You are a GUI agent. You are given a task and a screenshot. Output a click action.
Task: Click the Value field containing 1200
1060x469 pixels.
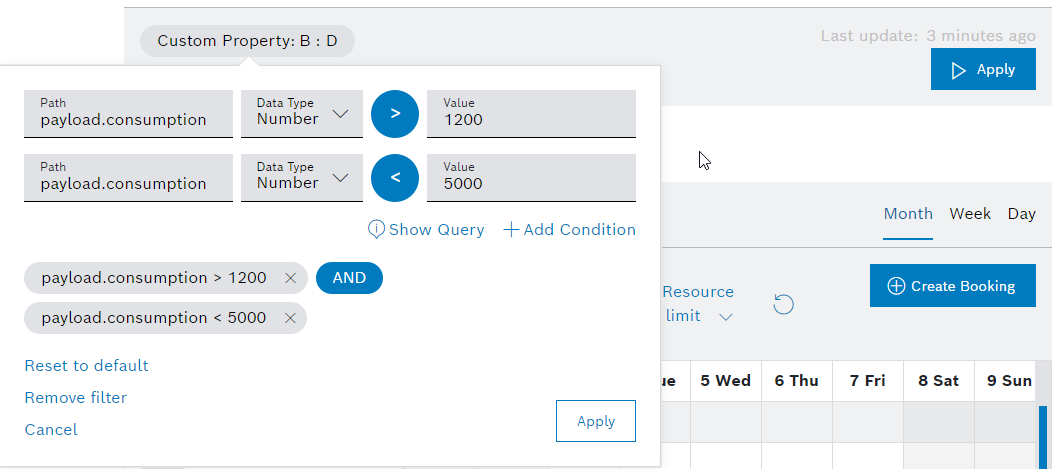[x=531, y=114]
